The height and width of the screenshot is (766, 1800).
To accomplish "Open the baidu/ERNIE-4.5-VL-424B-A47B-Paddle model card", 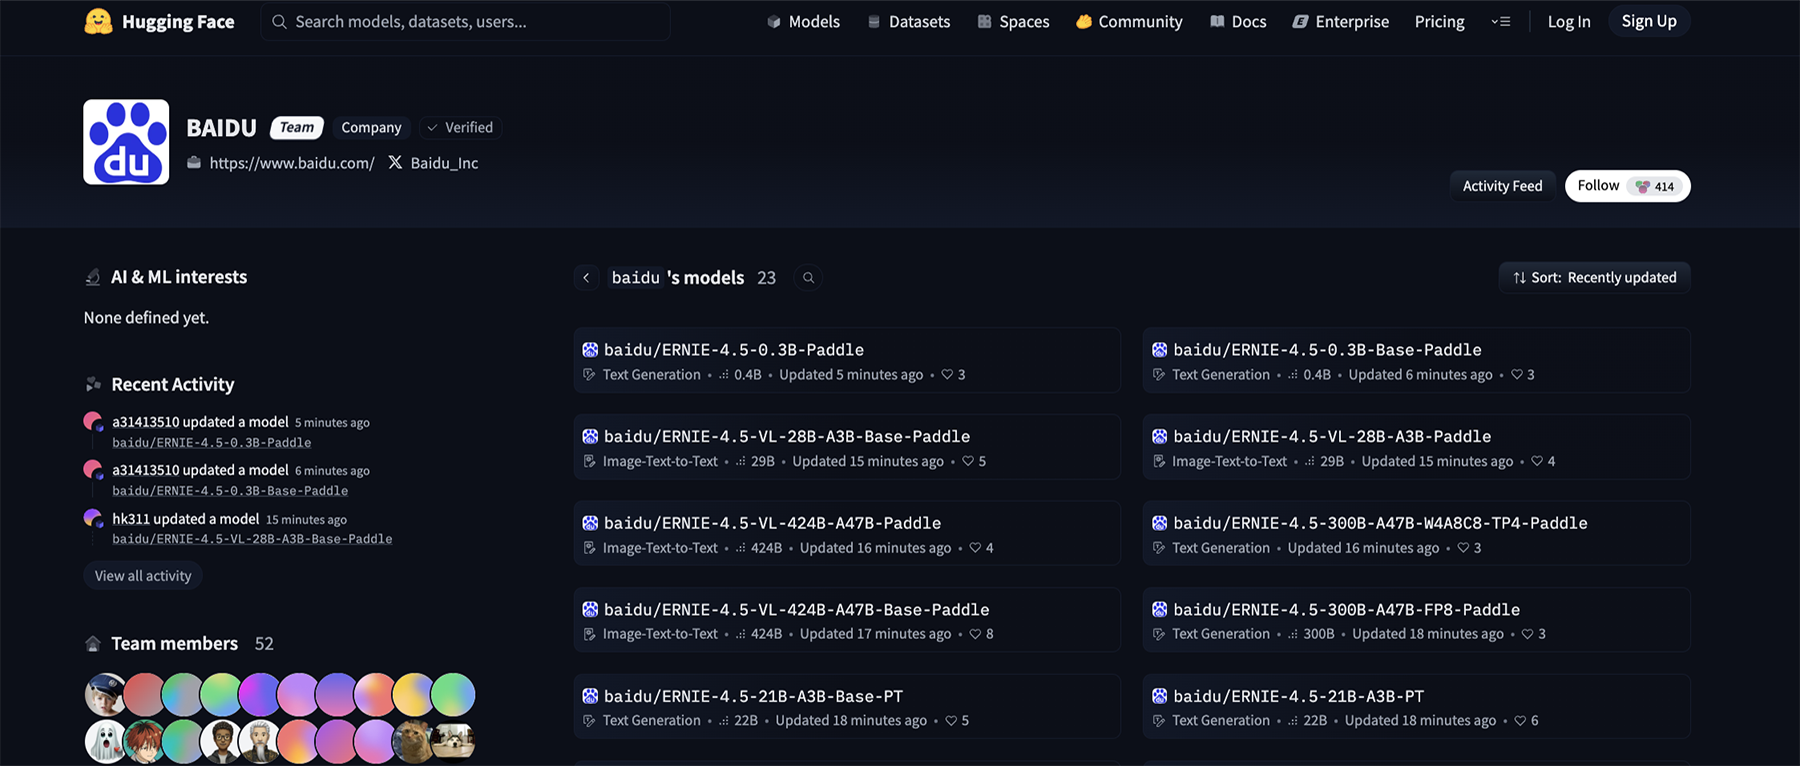I will (772, 523).
